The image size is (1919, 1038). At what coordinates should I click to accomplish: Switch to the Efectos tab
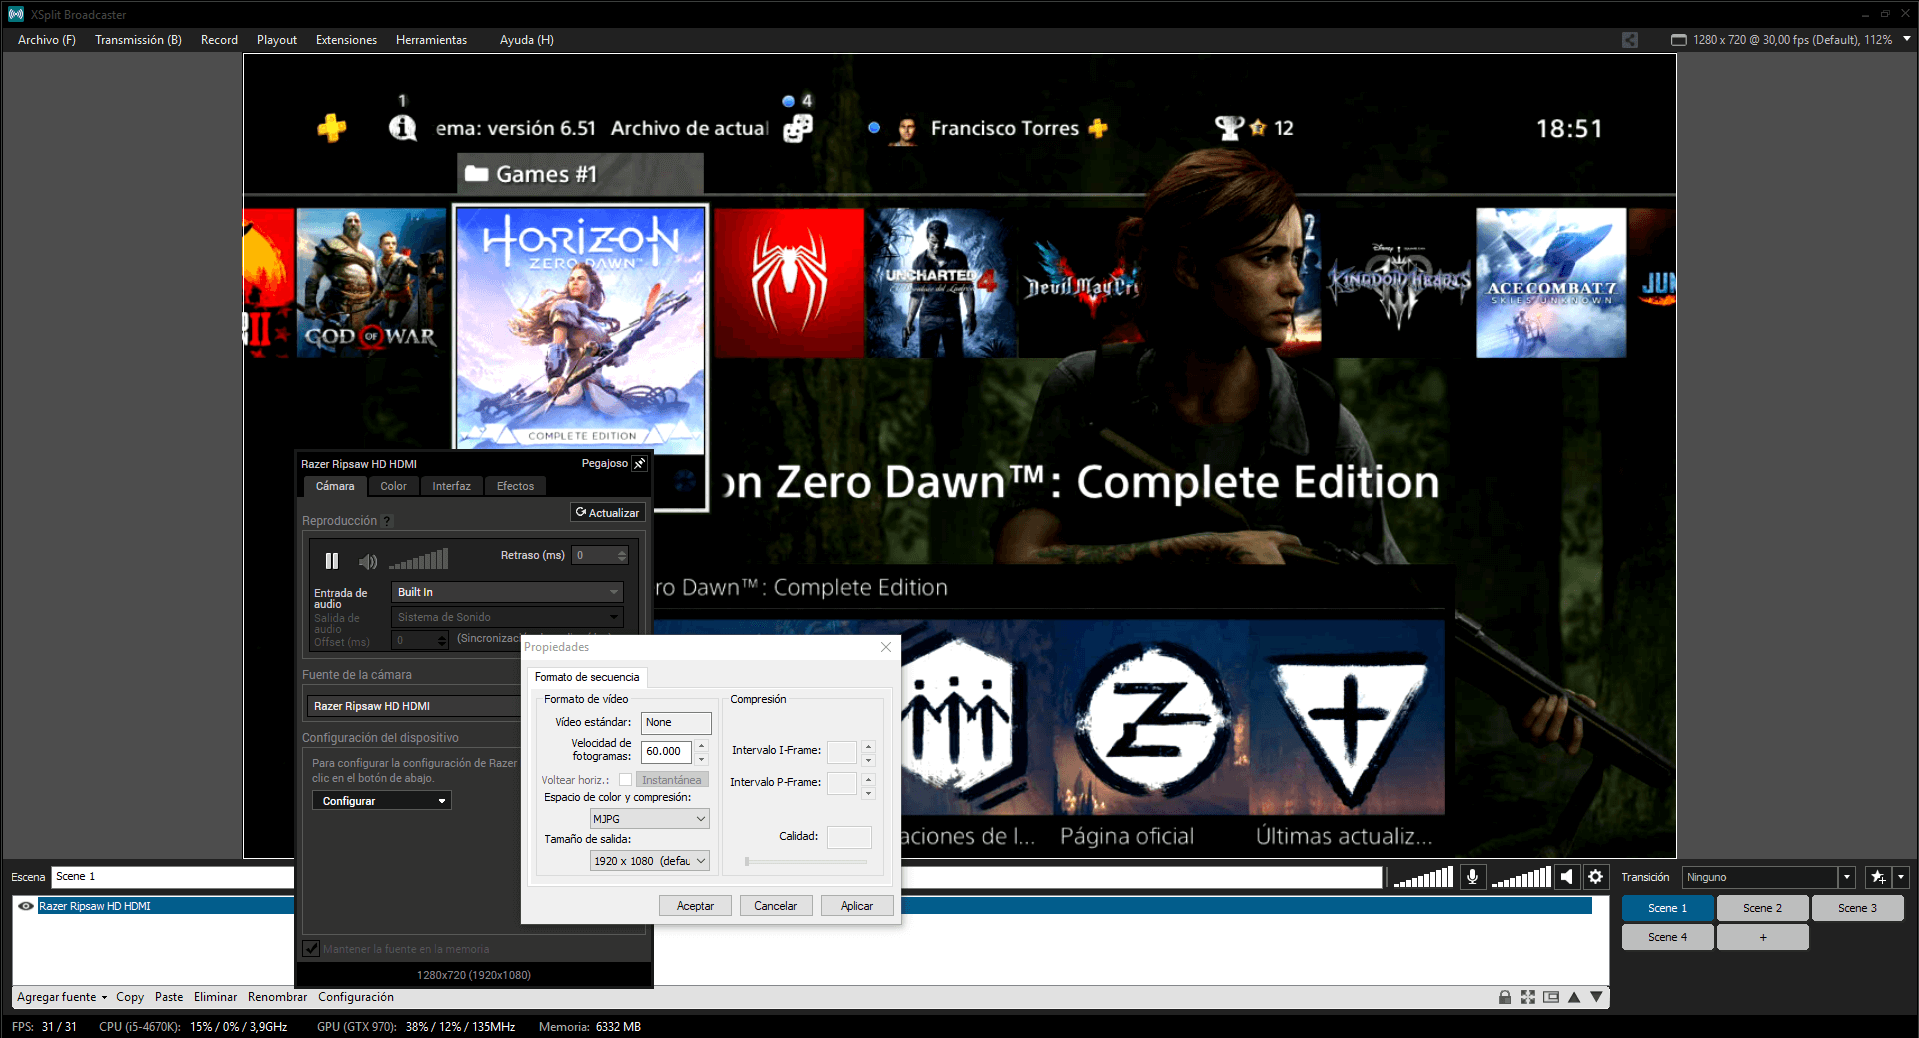515,486
